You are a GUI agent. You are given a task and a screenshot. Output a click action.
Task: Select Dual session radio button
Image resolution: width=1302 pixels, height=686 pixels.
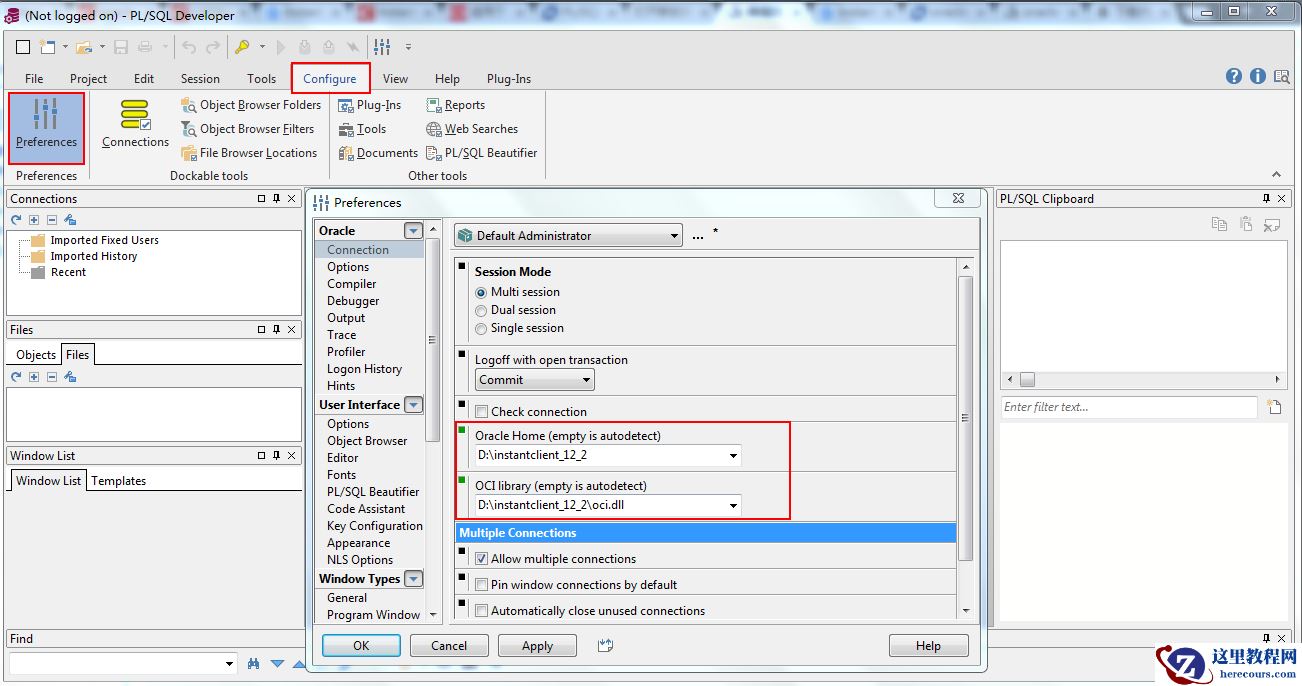481,310
